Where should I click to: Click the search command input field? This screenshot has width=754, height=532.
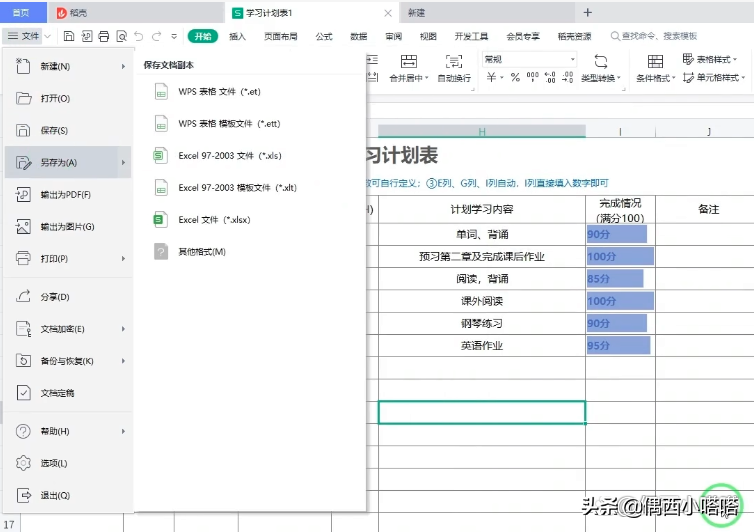[x=659, y=36]
